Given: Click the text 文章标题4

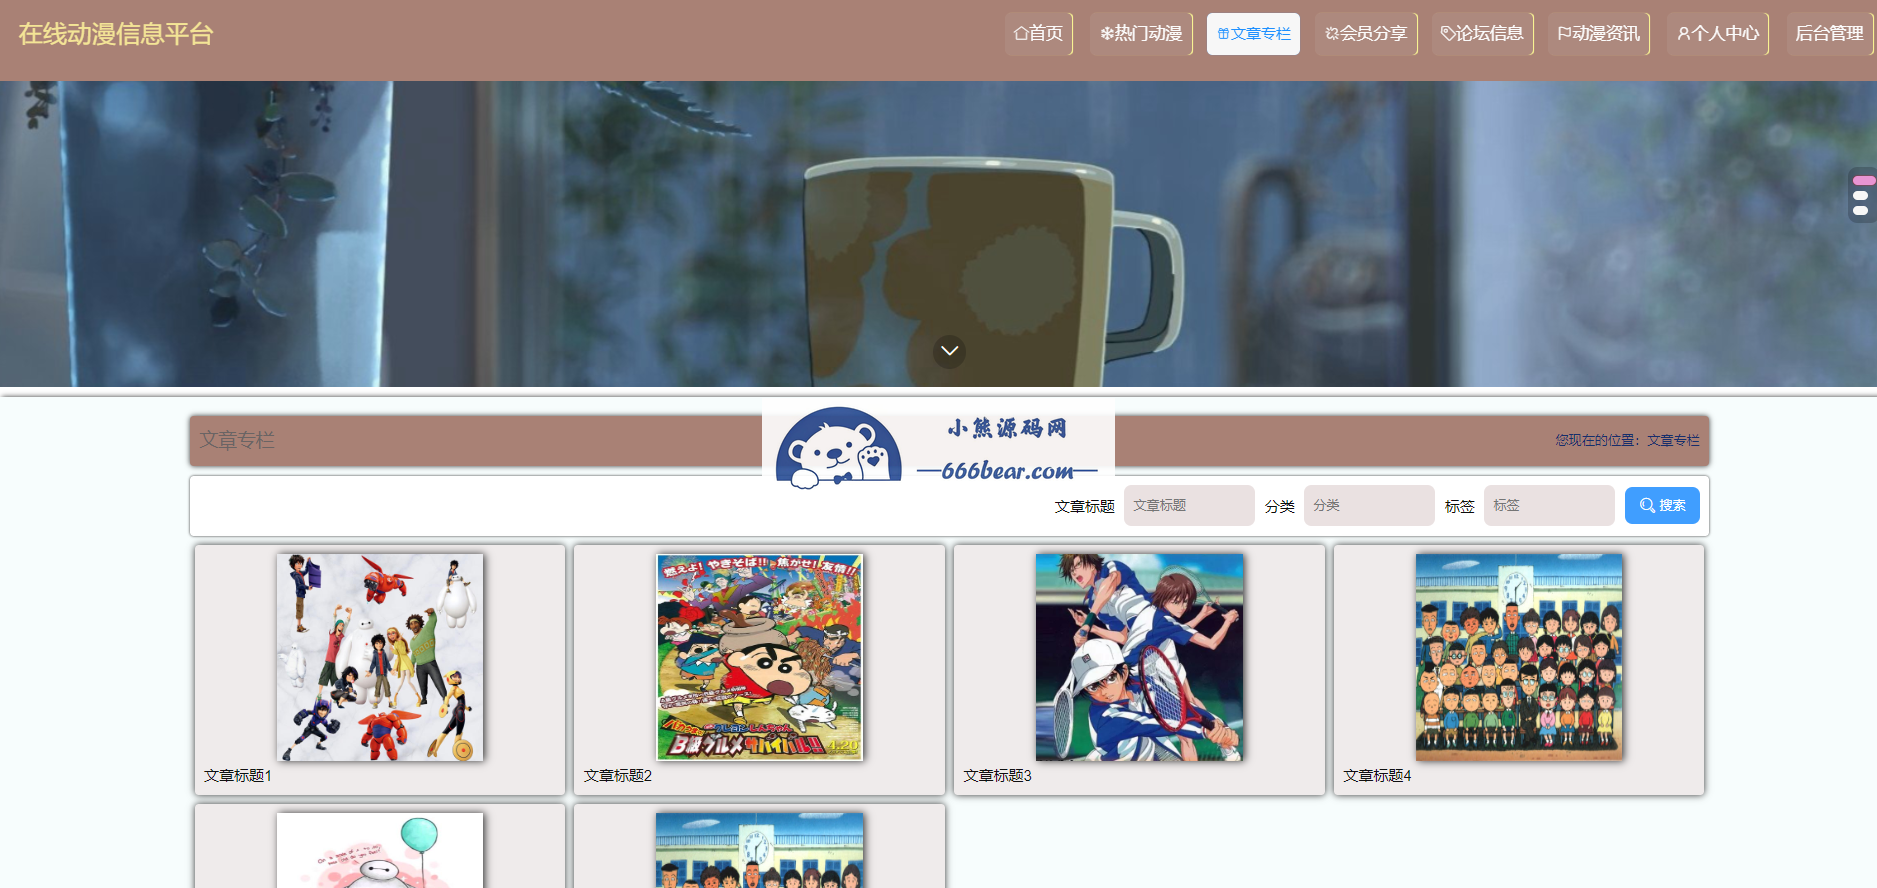Looking at the screenshot, I should [x=1377, y=776].
